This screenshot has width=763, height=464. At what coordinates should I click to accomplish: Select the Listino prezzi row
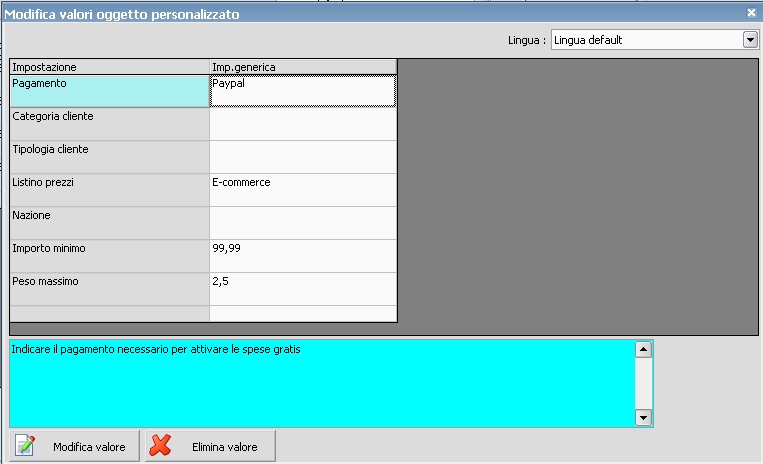click(x=110, y=190)
